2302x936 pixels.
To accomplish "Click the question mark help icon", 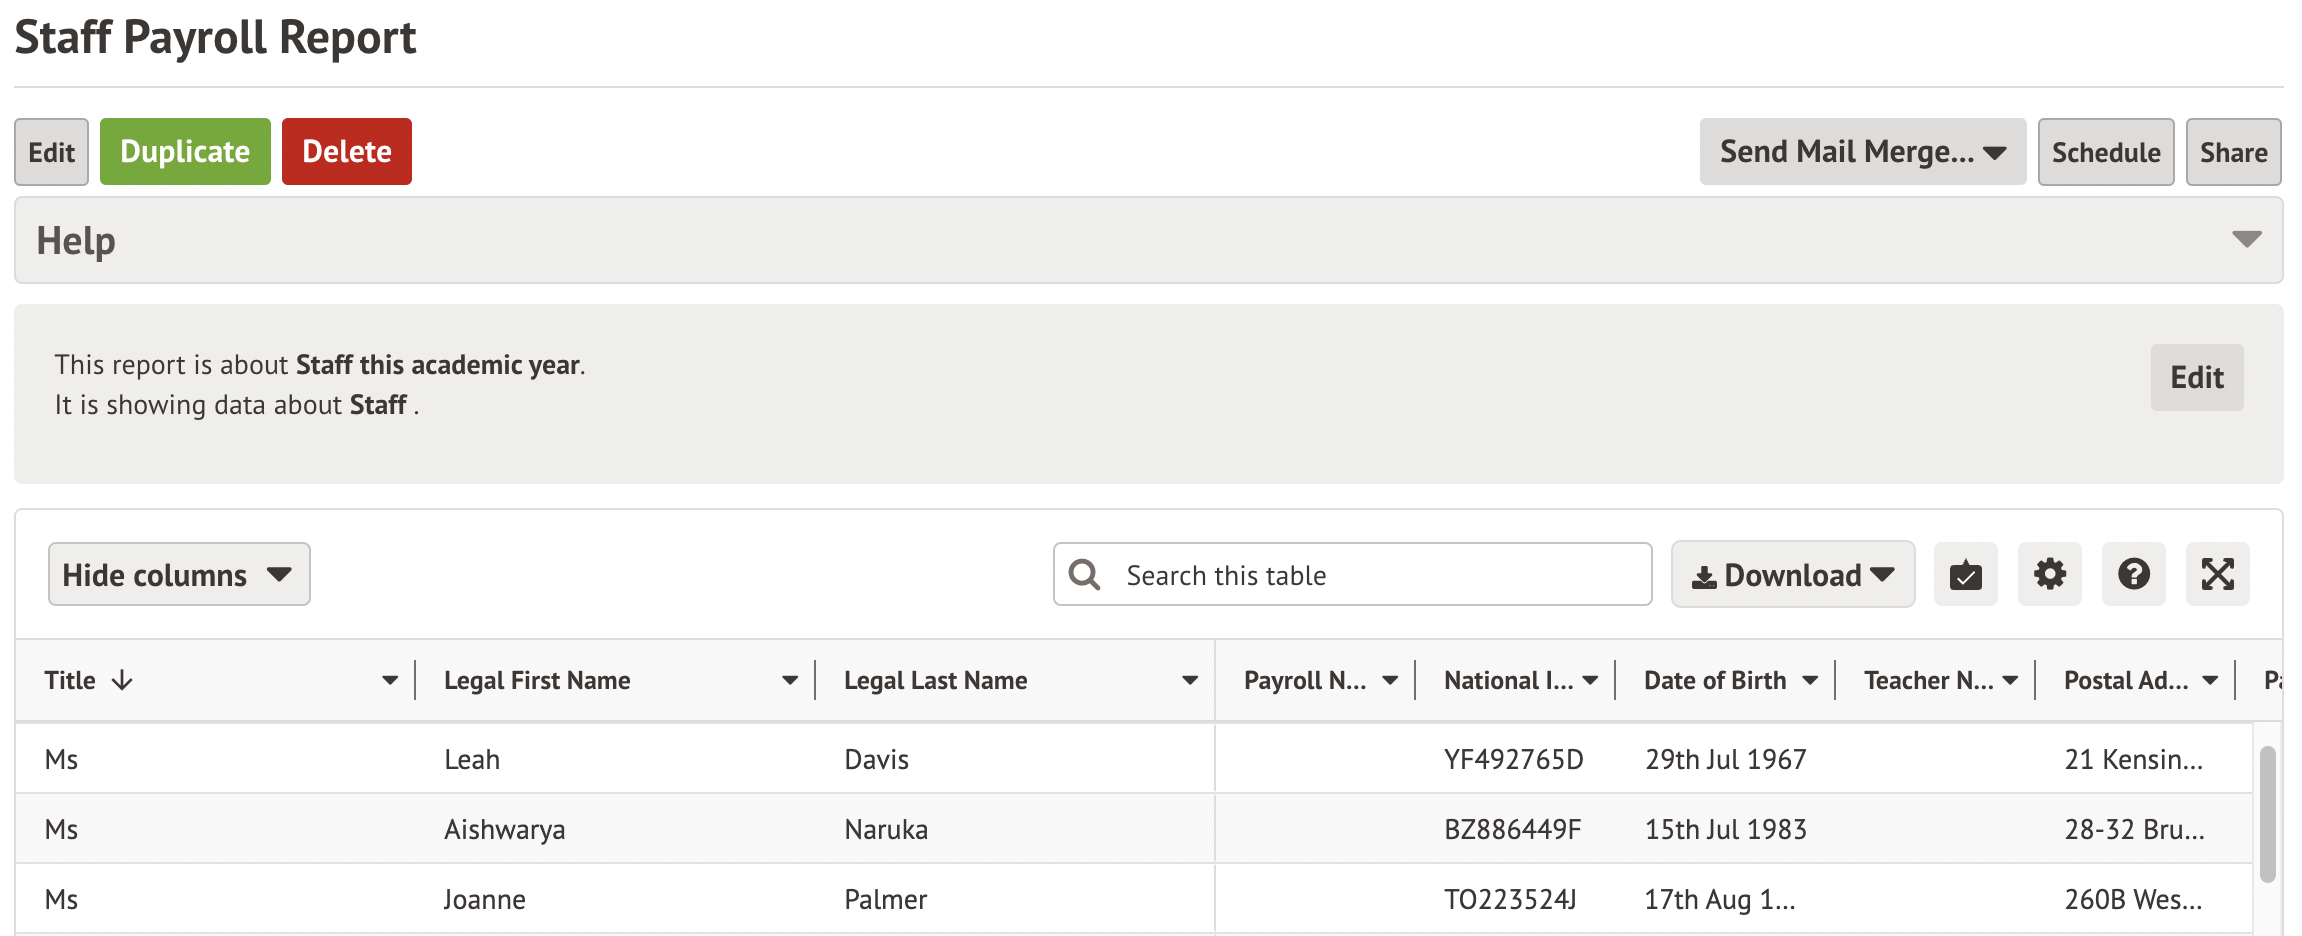I will click(x=2133, y=575).
